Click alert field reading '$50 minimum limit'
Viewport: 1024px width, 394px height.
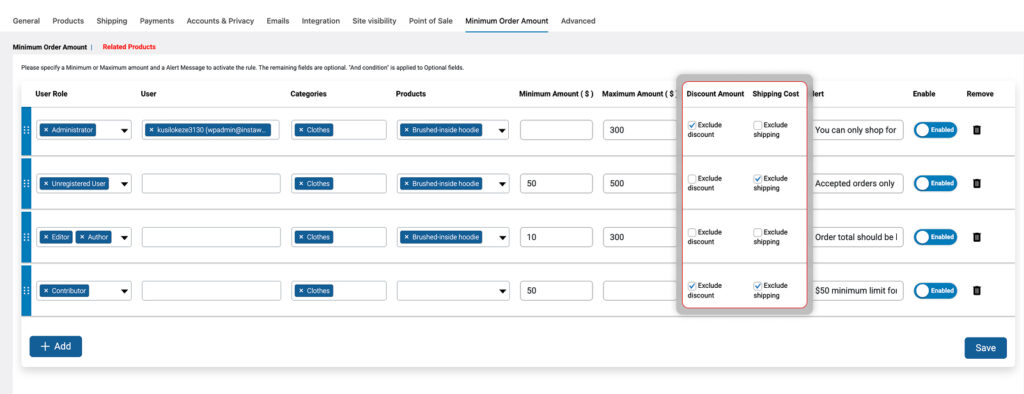856,291
